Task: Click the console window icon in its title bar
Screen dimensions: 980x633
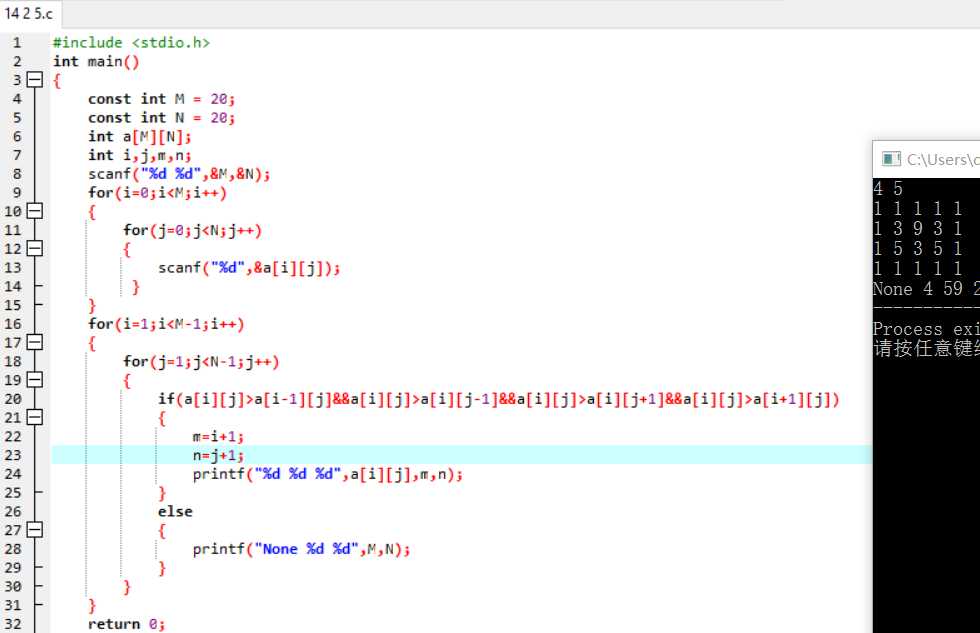Action: coord(891,159)
